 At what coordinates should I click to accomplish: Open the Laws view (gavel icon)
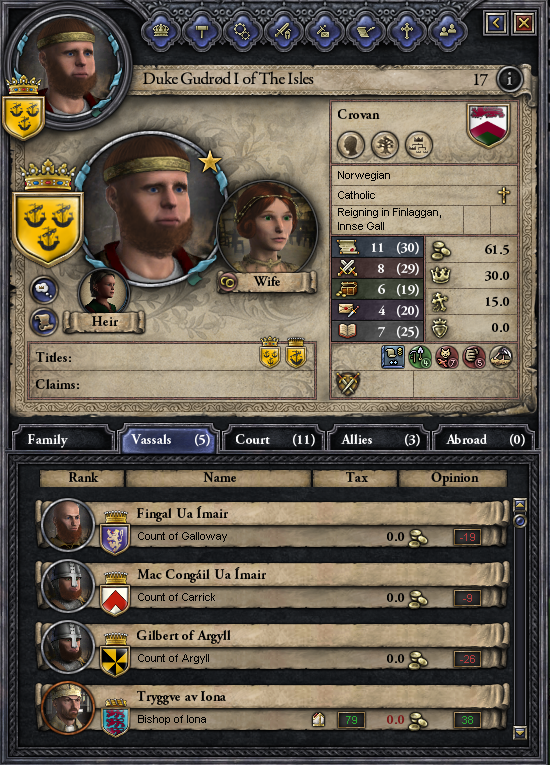tap(202, 32)
